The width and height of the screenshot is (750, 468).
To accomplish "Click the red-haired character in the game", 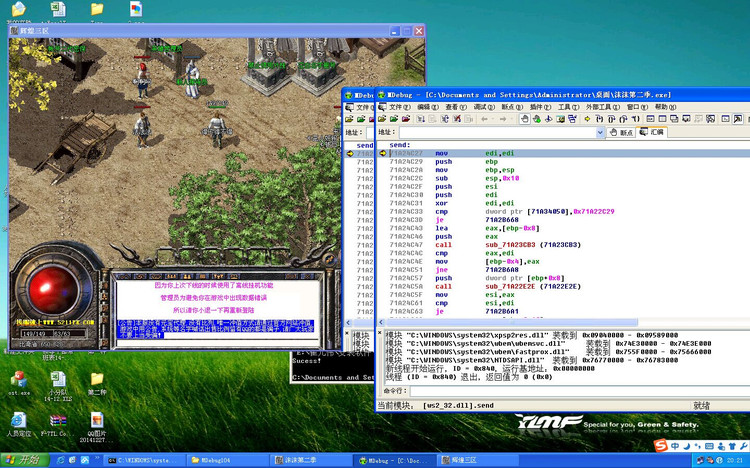I will pos(143,79).
